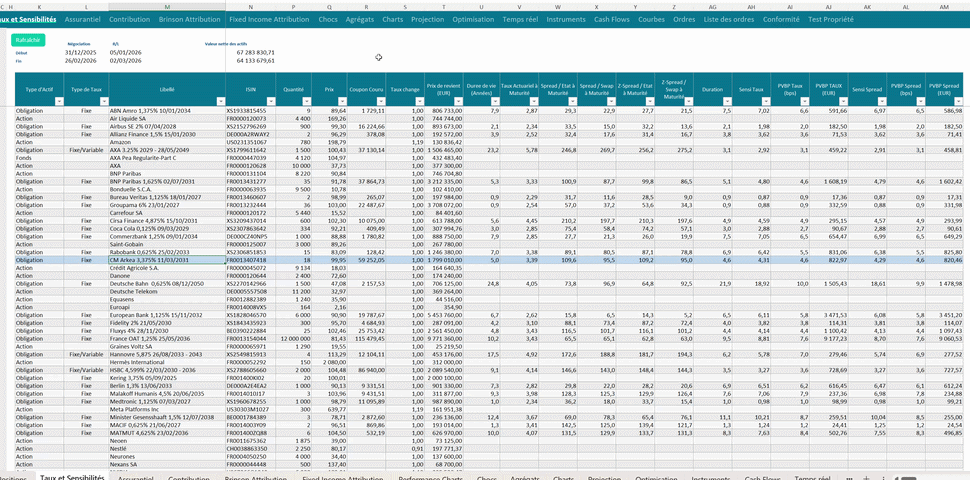Open Projection in the top navigation bar
Image resolution: width=970 pixels, height=480 pixels.
tap(427, 19)
